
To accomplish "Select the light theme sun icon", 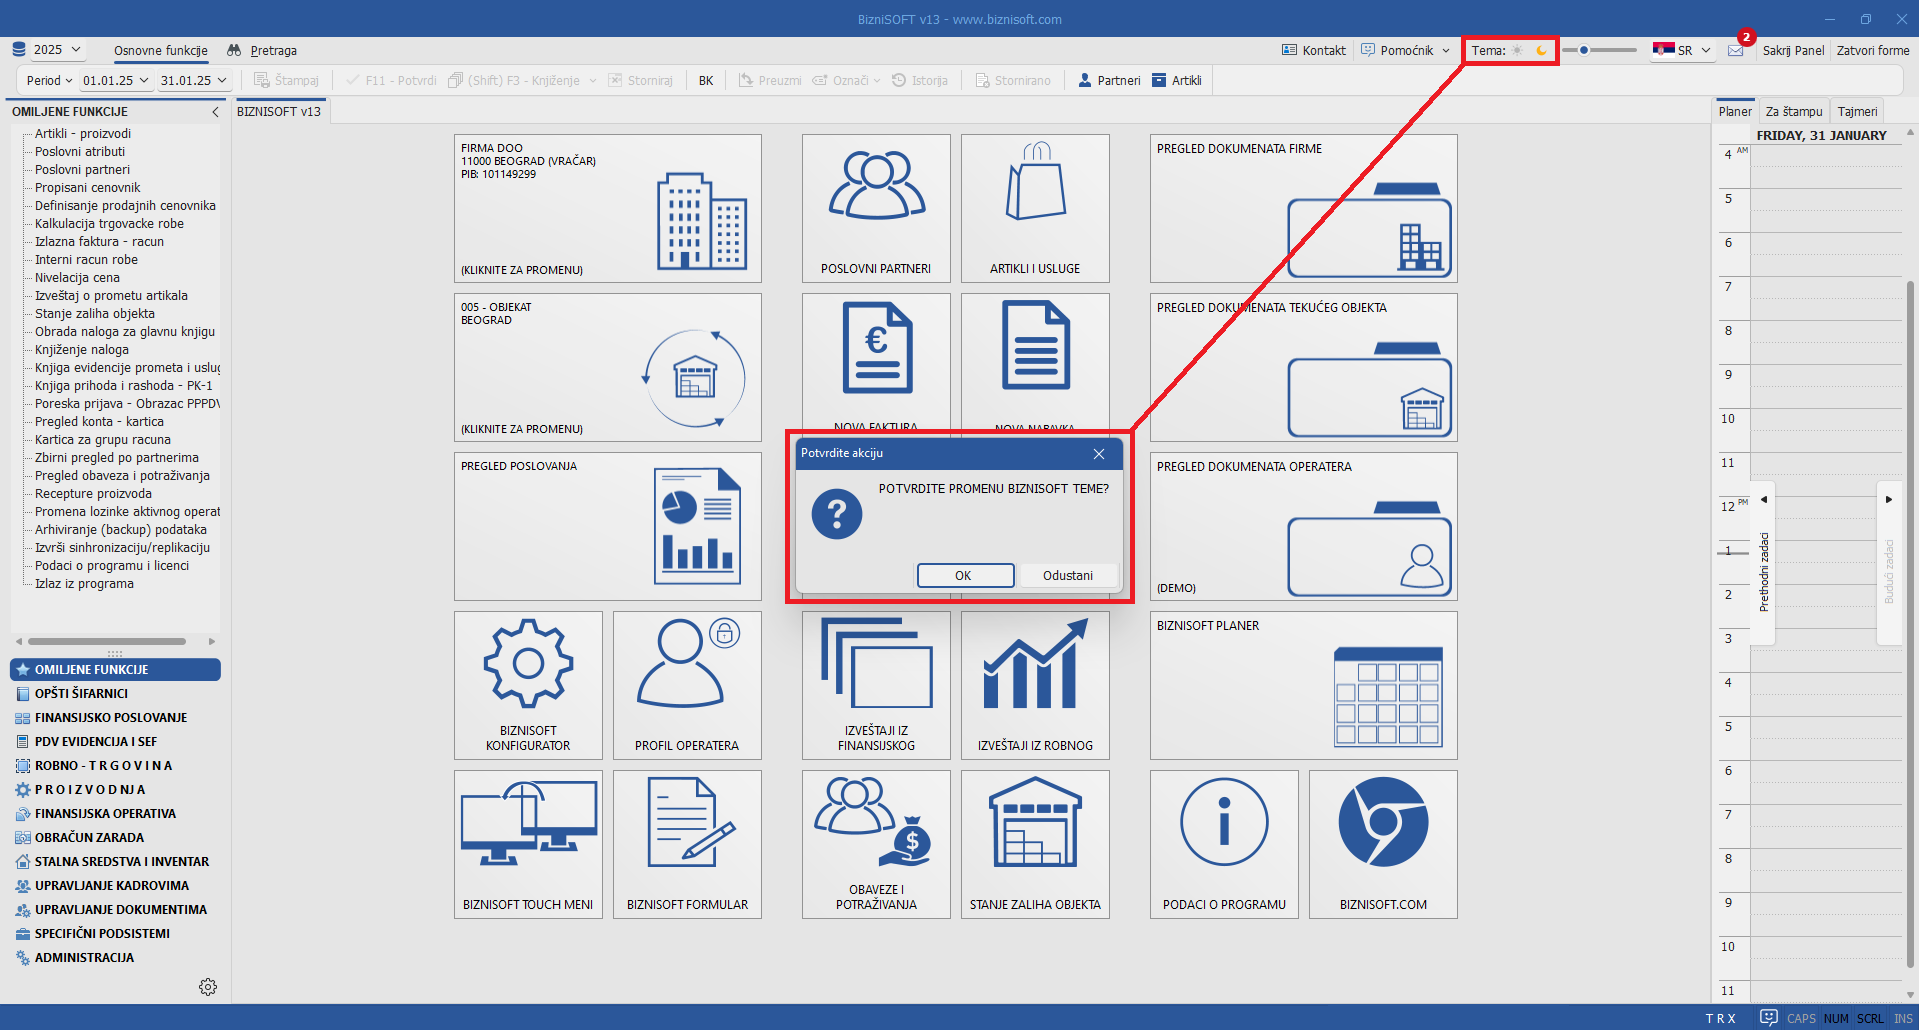I will click(x=1517, y=50).
